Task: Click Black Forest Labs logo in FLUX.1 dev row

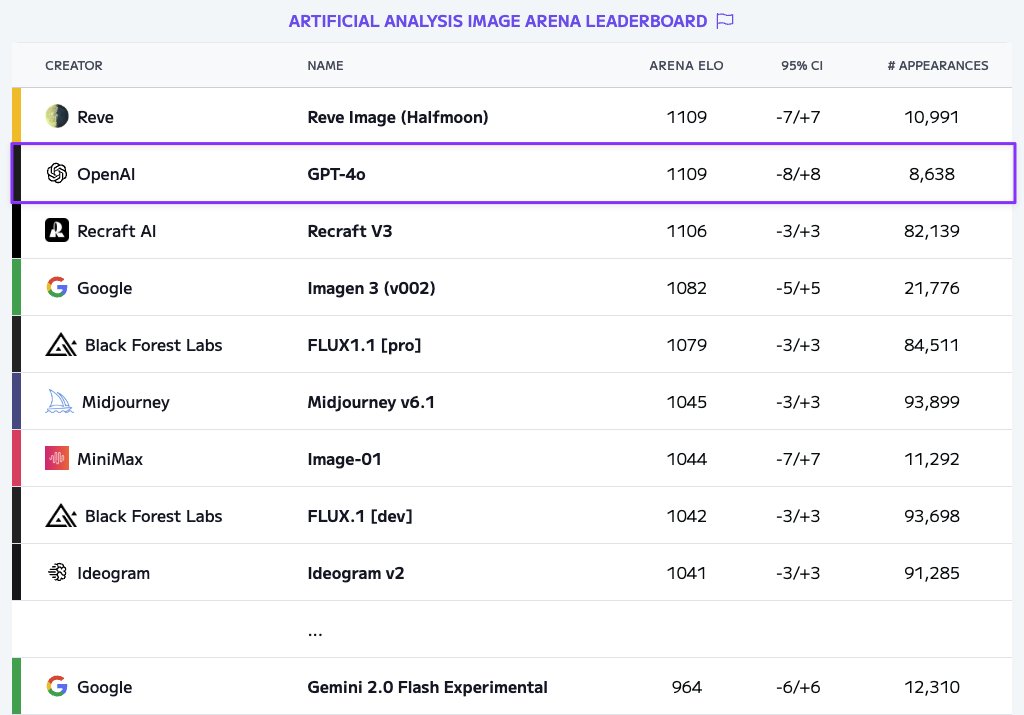Action: 61,516
